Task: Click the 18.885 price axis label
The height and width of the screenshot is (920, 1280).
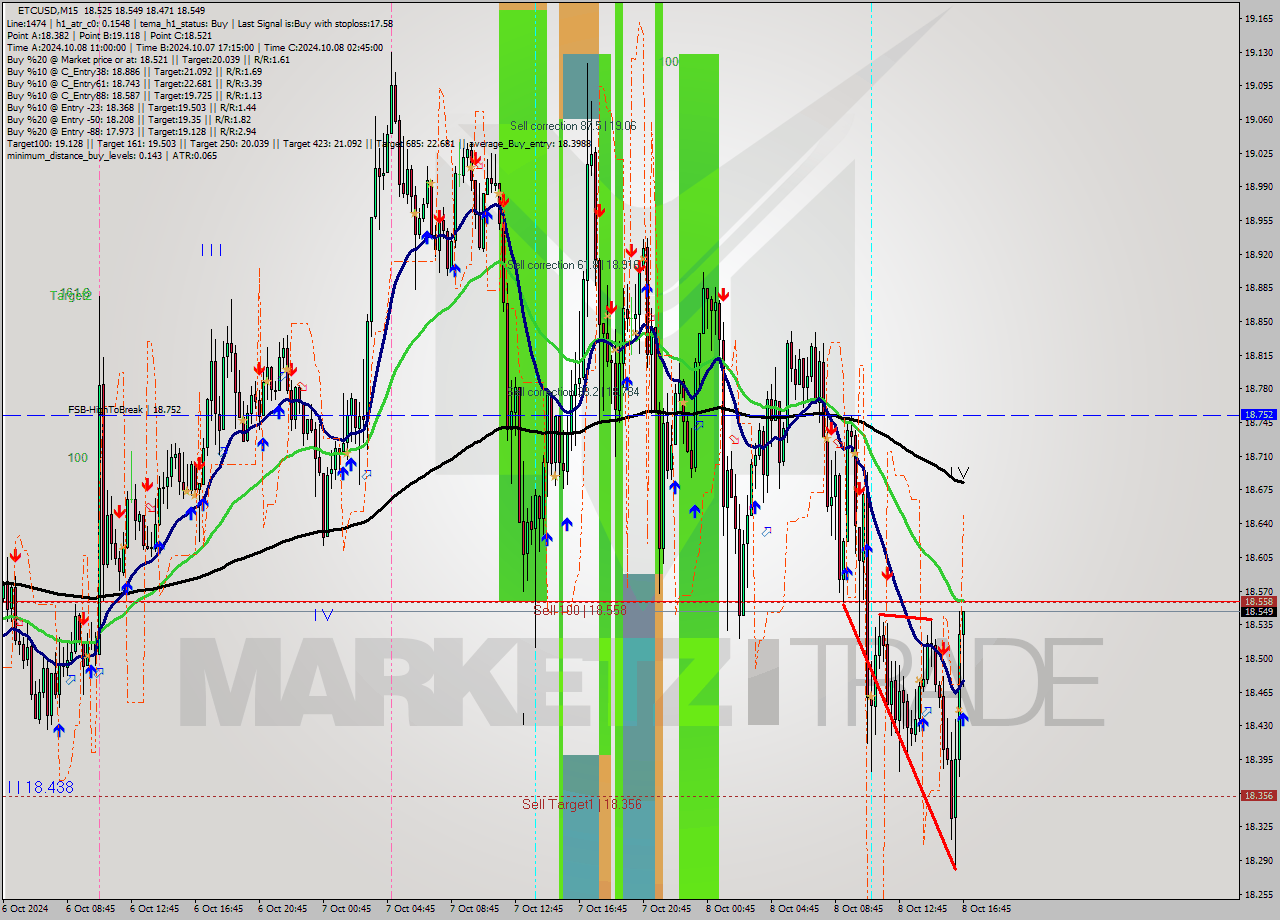Action: pos(1258,288)
